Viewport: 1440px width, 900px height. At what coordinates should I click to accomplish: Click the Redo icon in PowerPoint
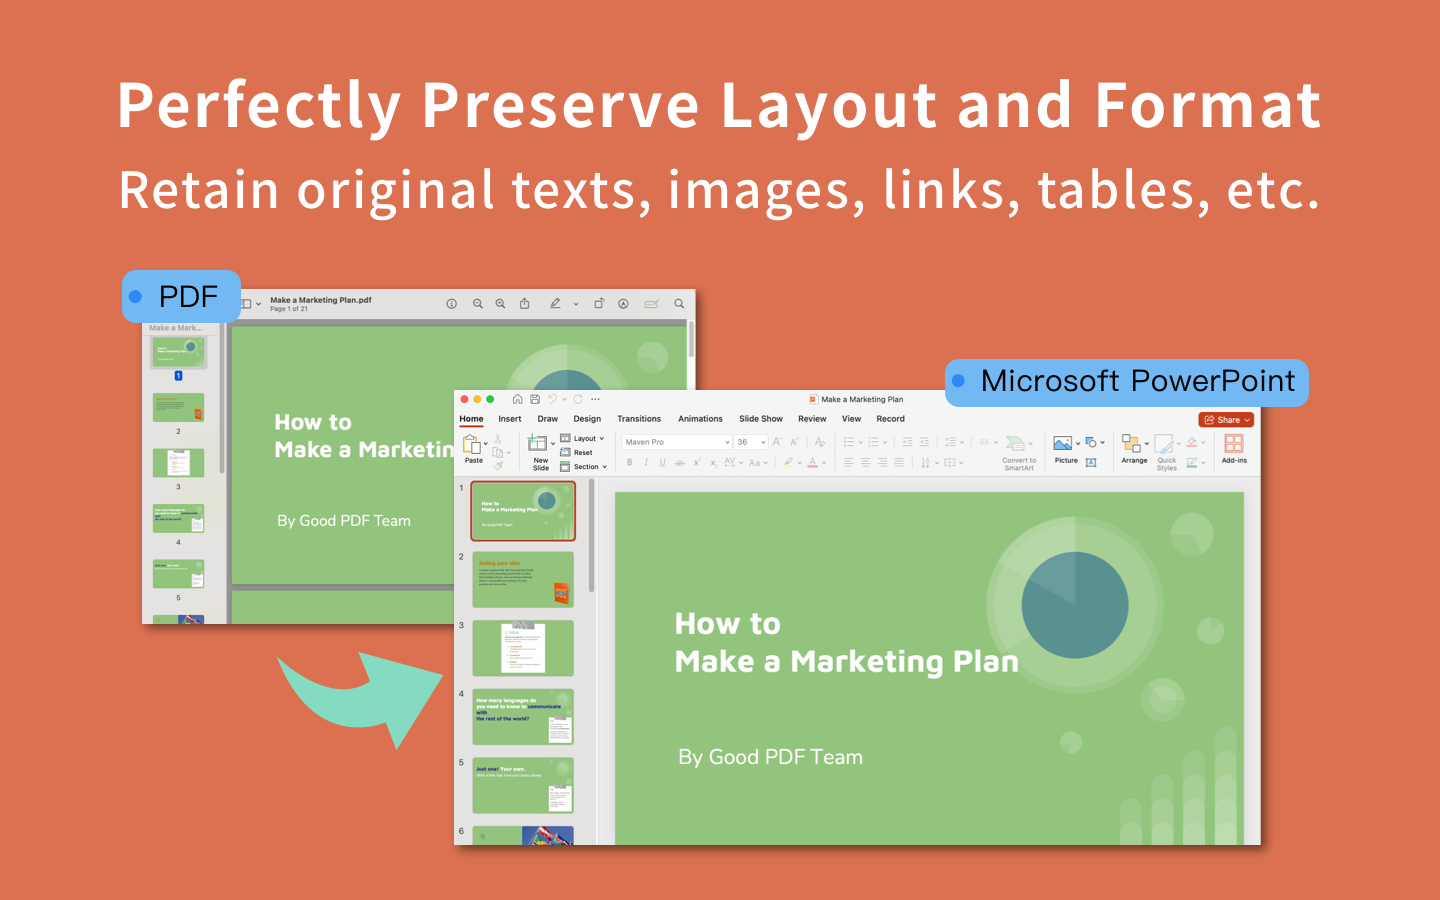(x=578, y=399)
